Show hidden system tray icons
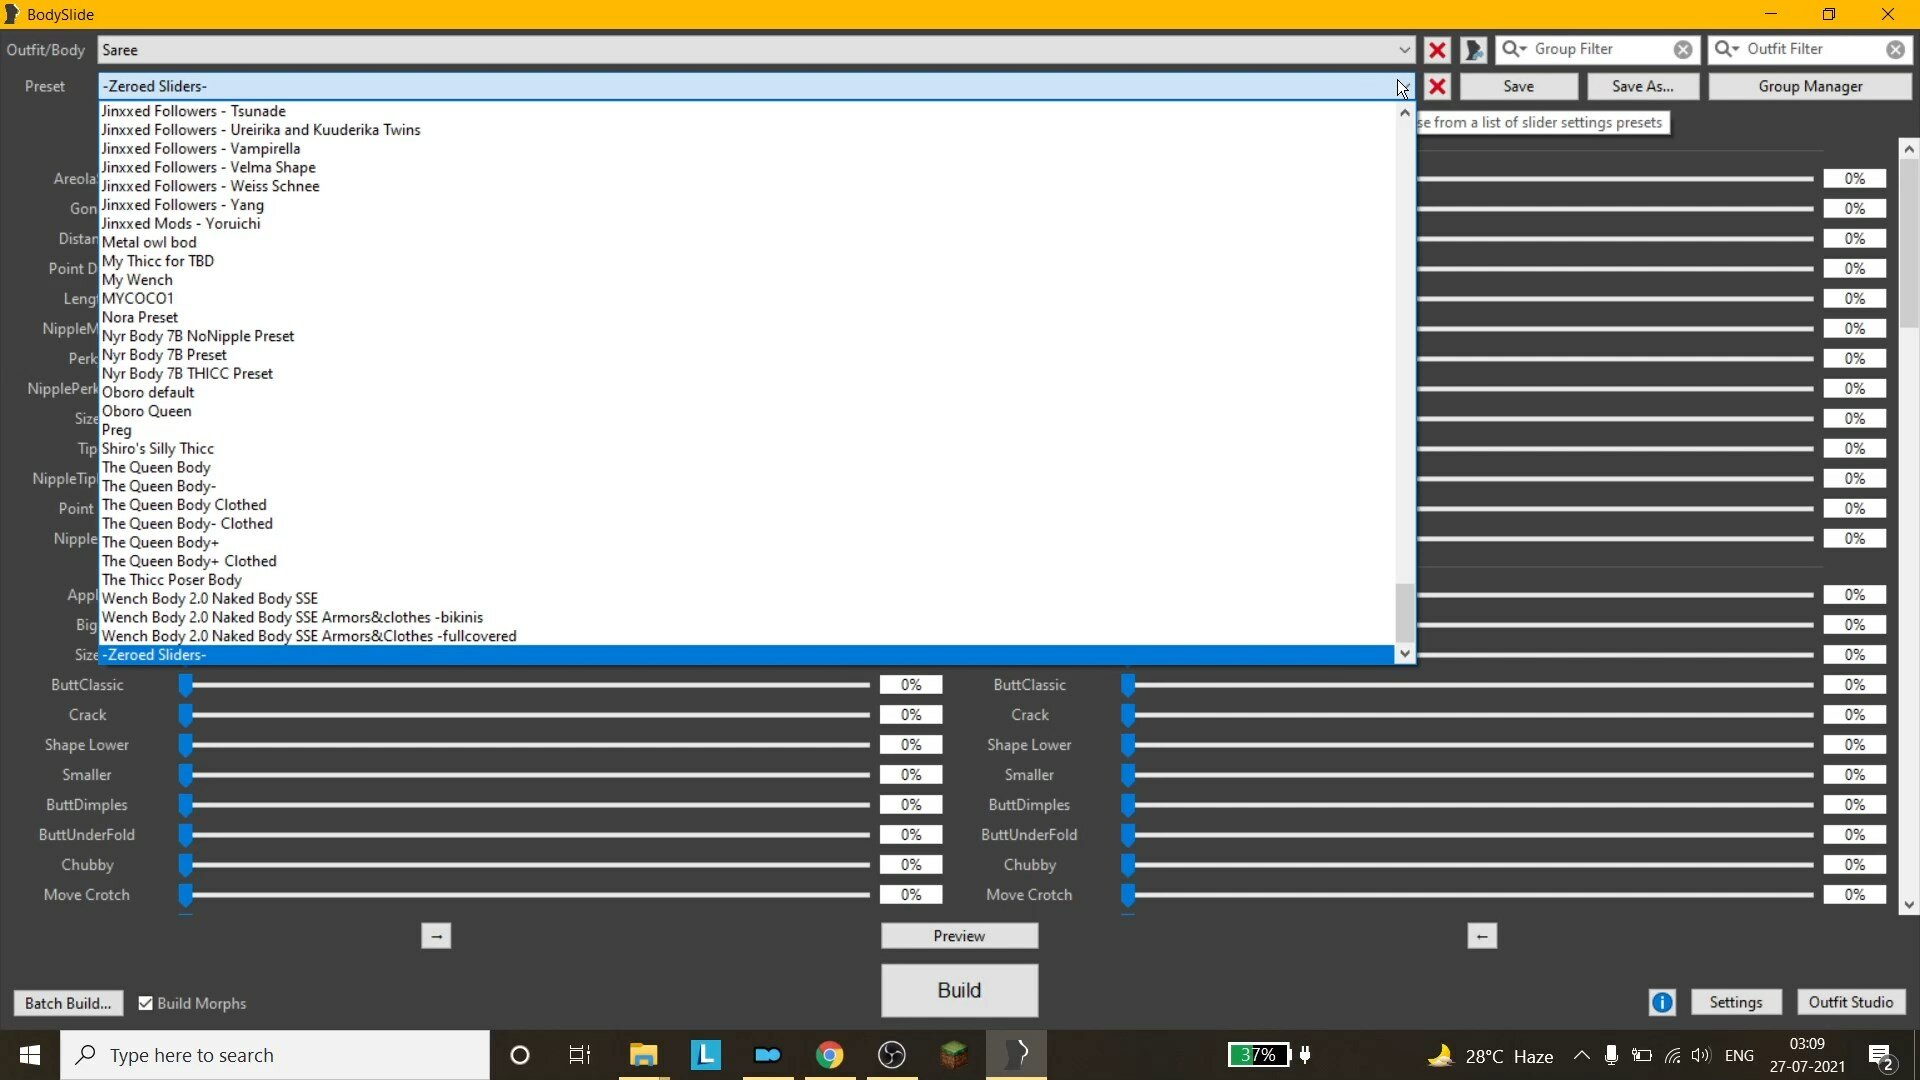 coord(1581,1055)
